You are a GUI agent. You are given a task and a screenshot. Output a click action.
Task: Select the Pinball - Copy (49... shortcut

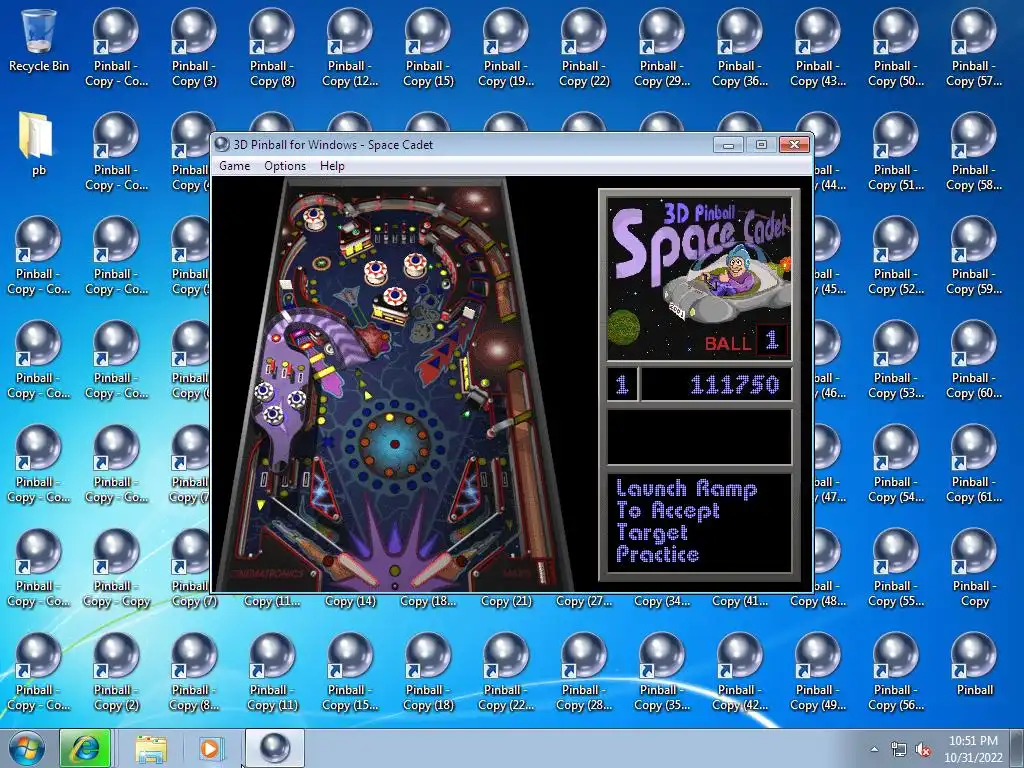pos(818,671)
